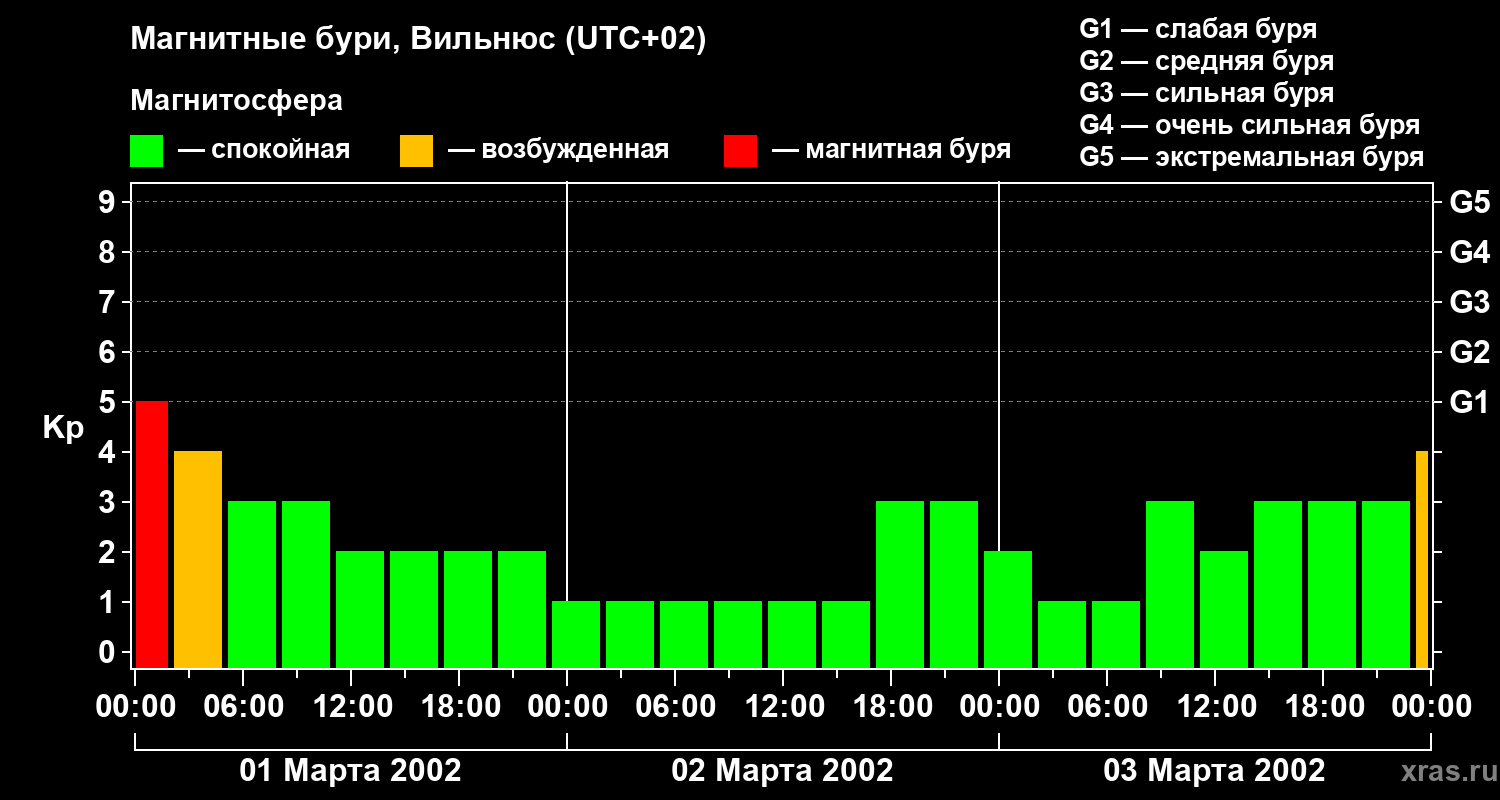
Task: Click the orange возбужденная legend swatch
Action: (416, 151)
